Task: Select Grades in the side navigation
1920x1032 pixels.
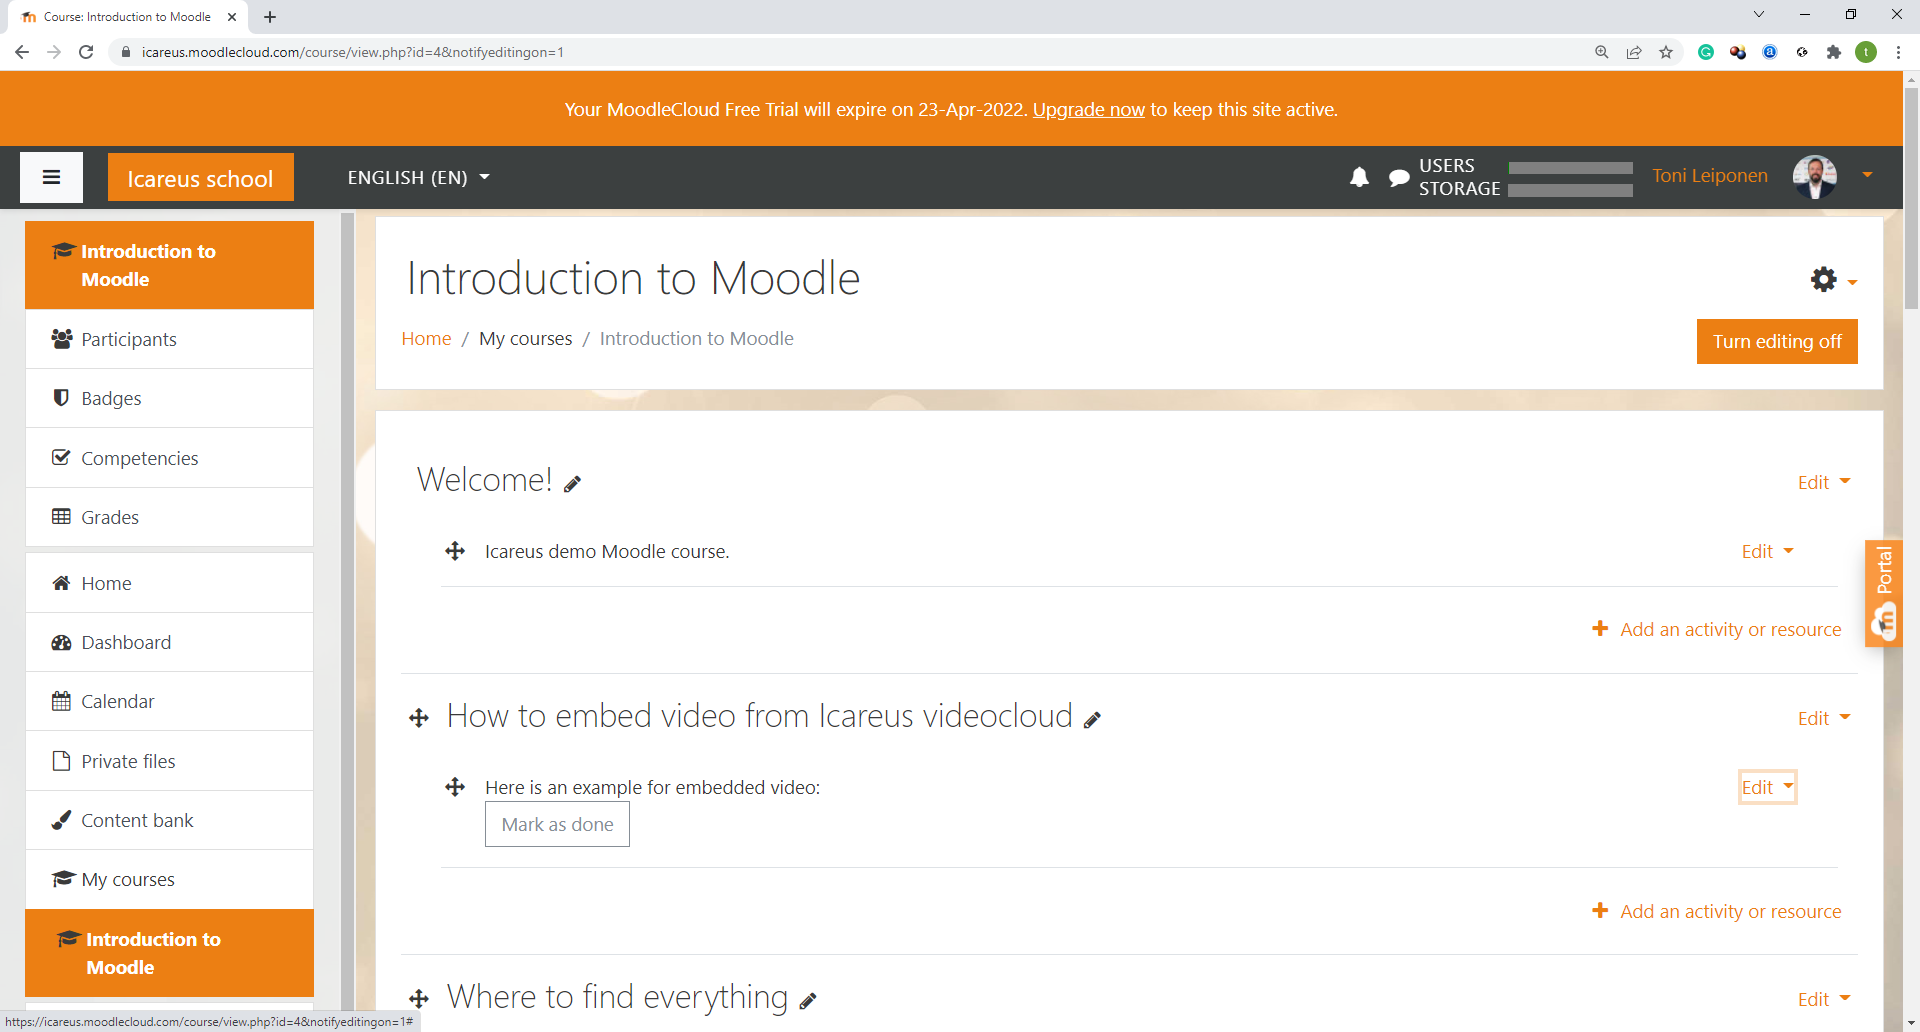Action: (x=110, y=517)
